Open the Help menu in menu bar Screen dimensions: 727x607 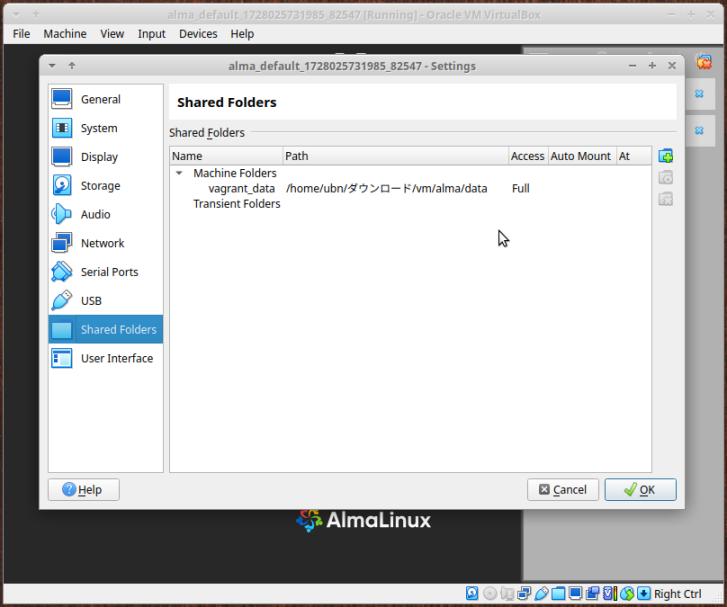click(242, 34)
